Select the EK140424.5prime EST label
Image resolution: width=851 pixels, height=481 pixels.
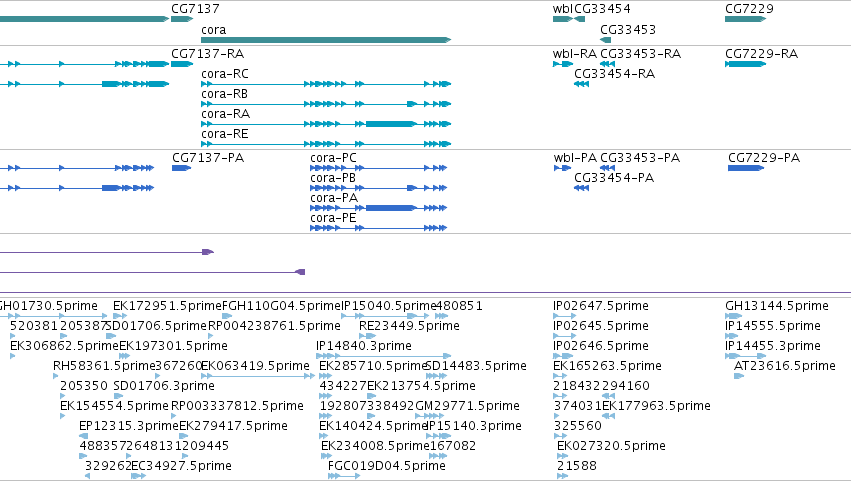[372, 427]
